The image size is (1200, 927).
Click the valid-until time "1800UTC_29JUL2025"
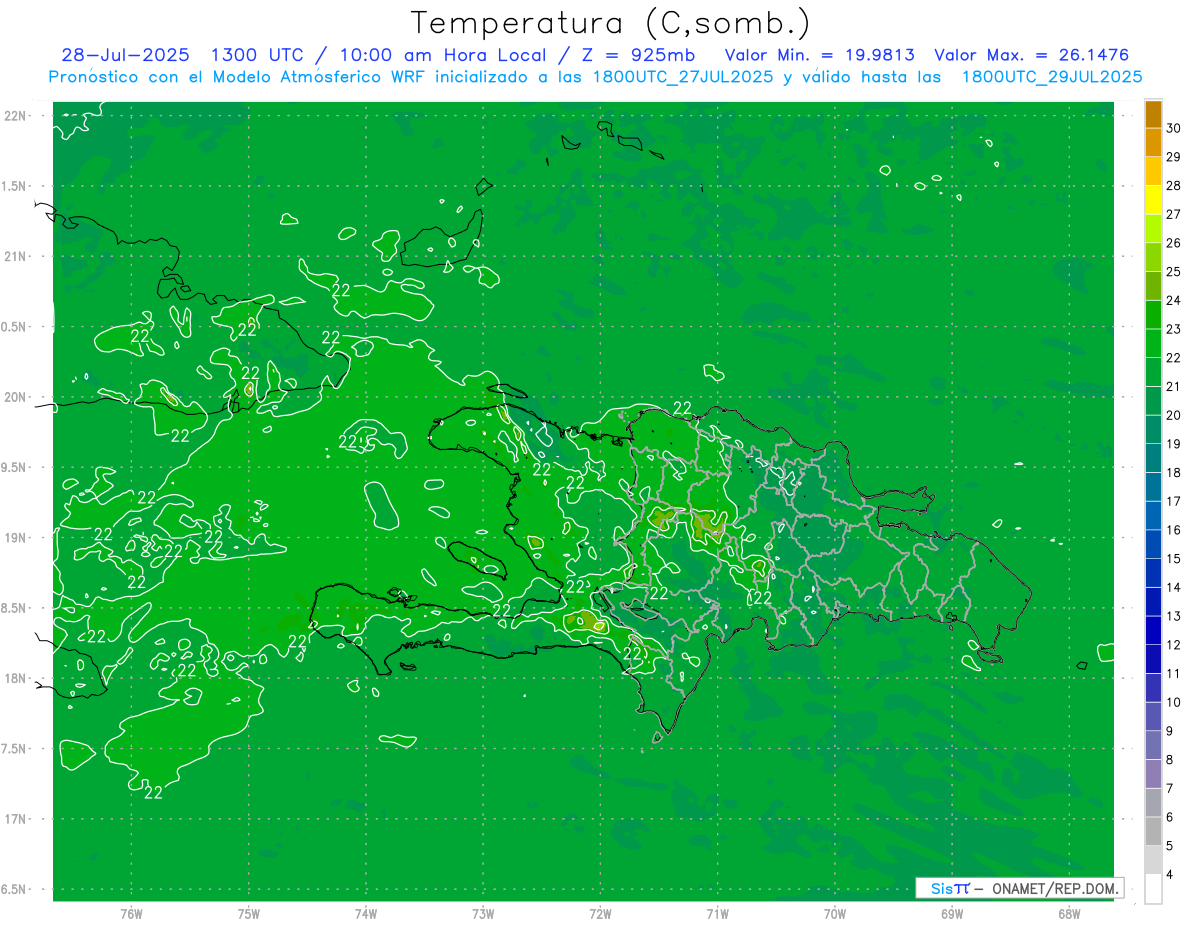pyautogui.click(x=1052, y=77)
